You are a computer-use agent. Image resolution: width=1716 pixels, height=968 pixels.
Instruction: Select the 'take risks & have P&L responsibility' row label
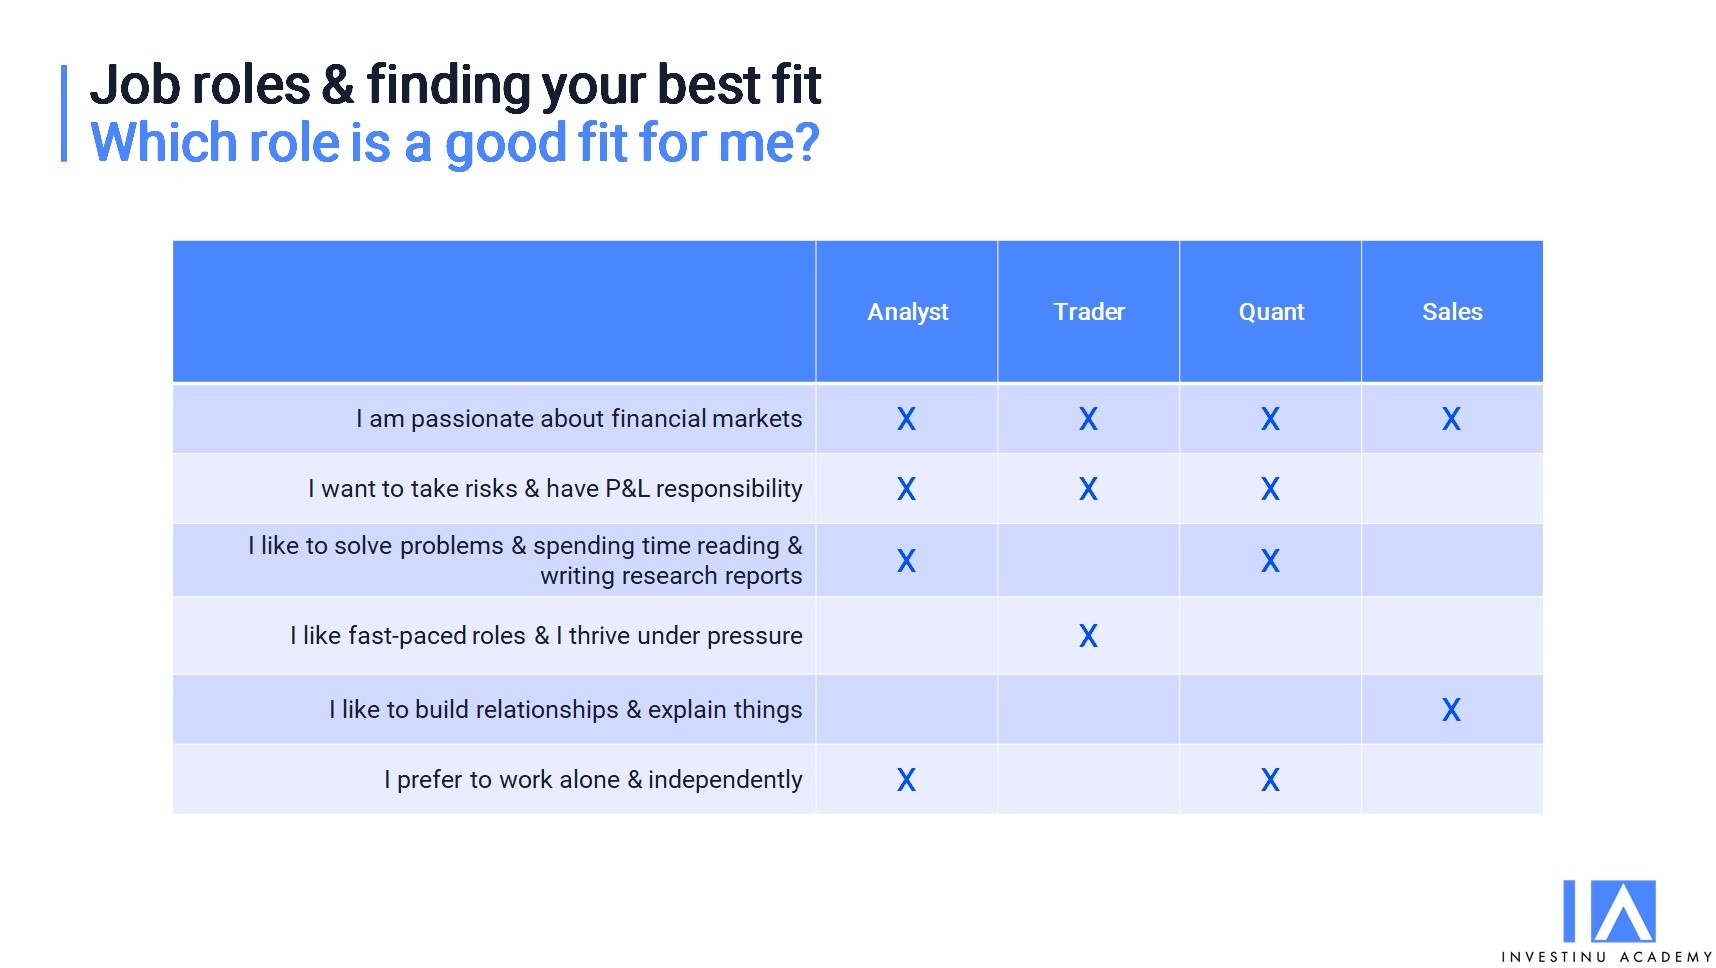click(555, 489)
